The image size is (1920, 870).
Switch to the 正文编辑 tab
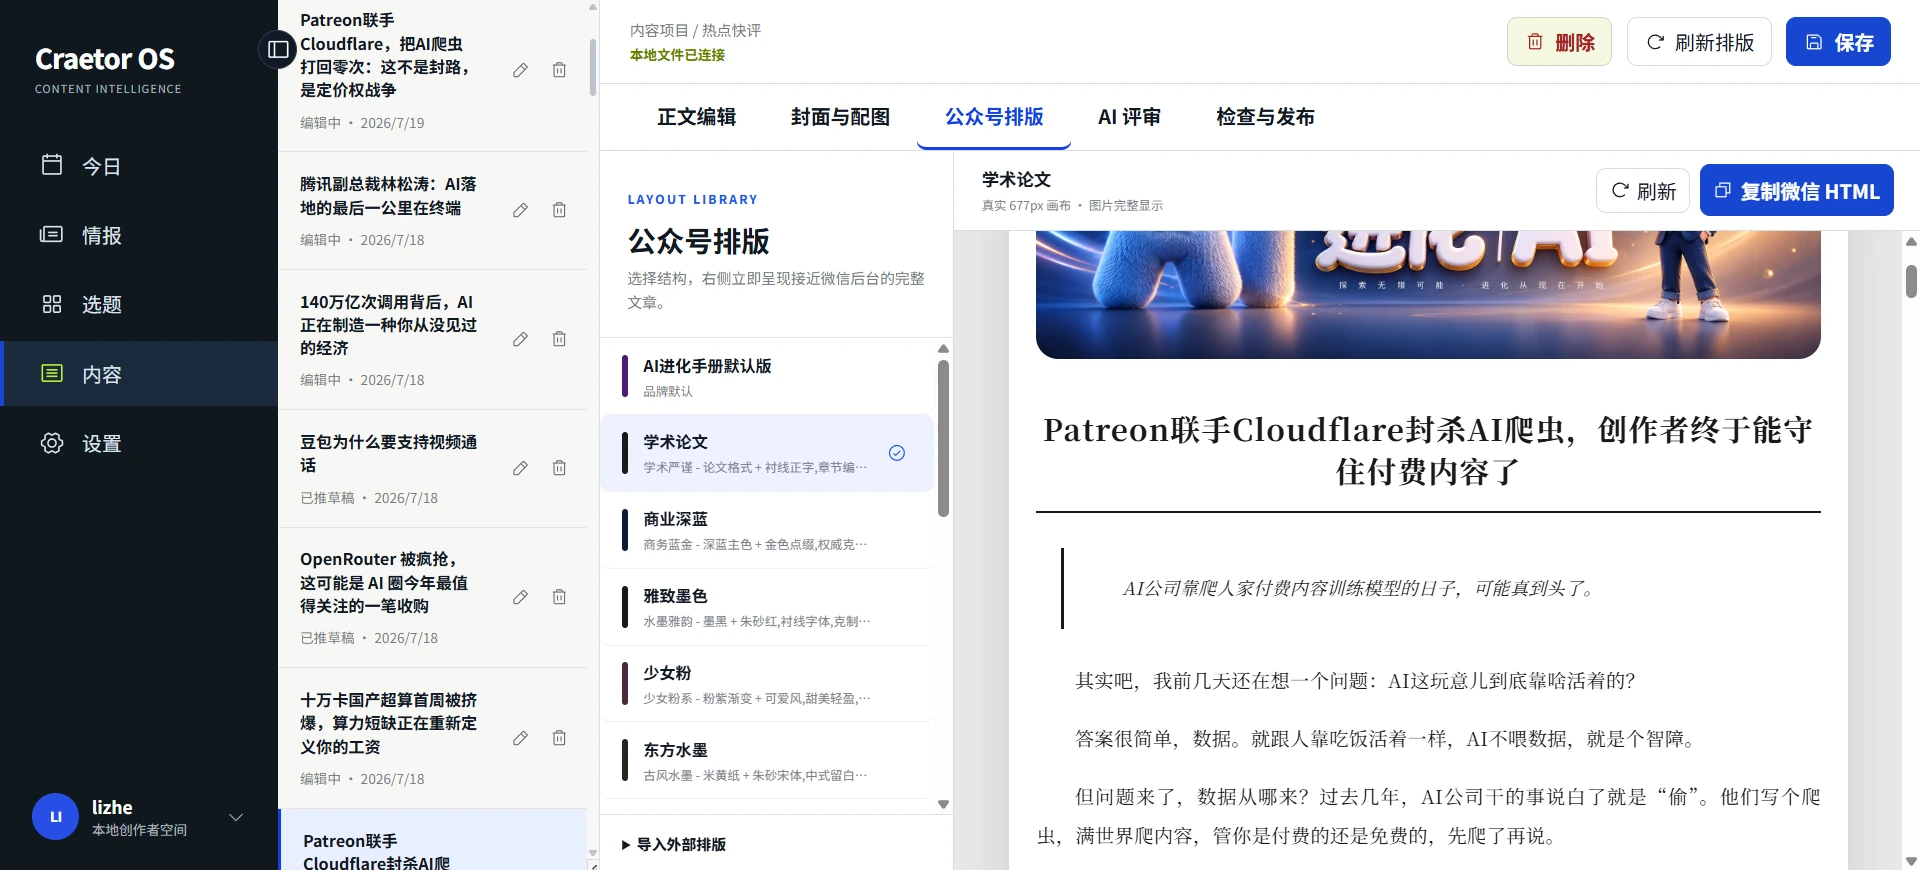point(696,117)
